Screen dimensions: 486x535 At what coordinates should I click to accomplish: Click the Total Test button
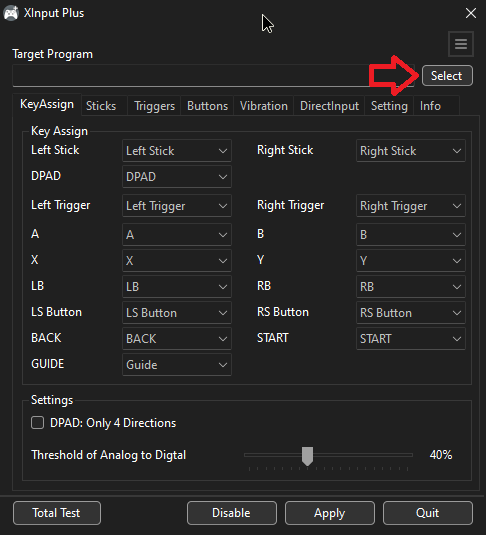[x=57, y=513]
